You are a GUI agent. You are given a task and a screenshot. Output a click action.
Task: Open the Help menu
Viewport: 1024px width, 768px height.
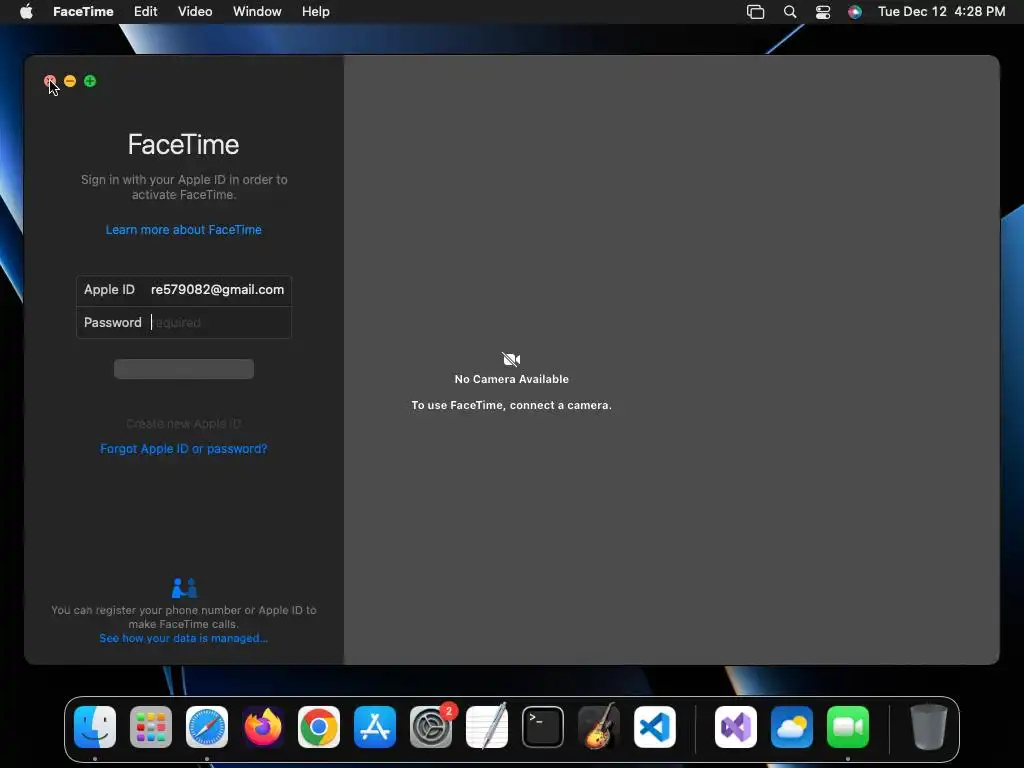pyautogui.click(x=315, y=12)
